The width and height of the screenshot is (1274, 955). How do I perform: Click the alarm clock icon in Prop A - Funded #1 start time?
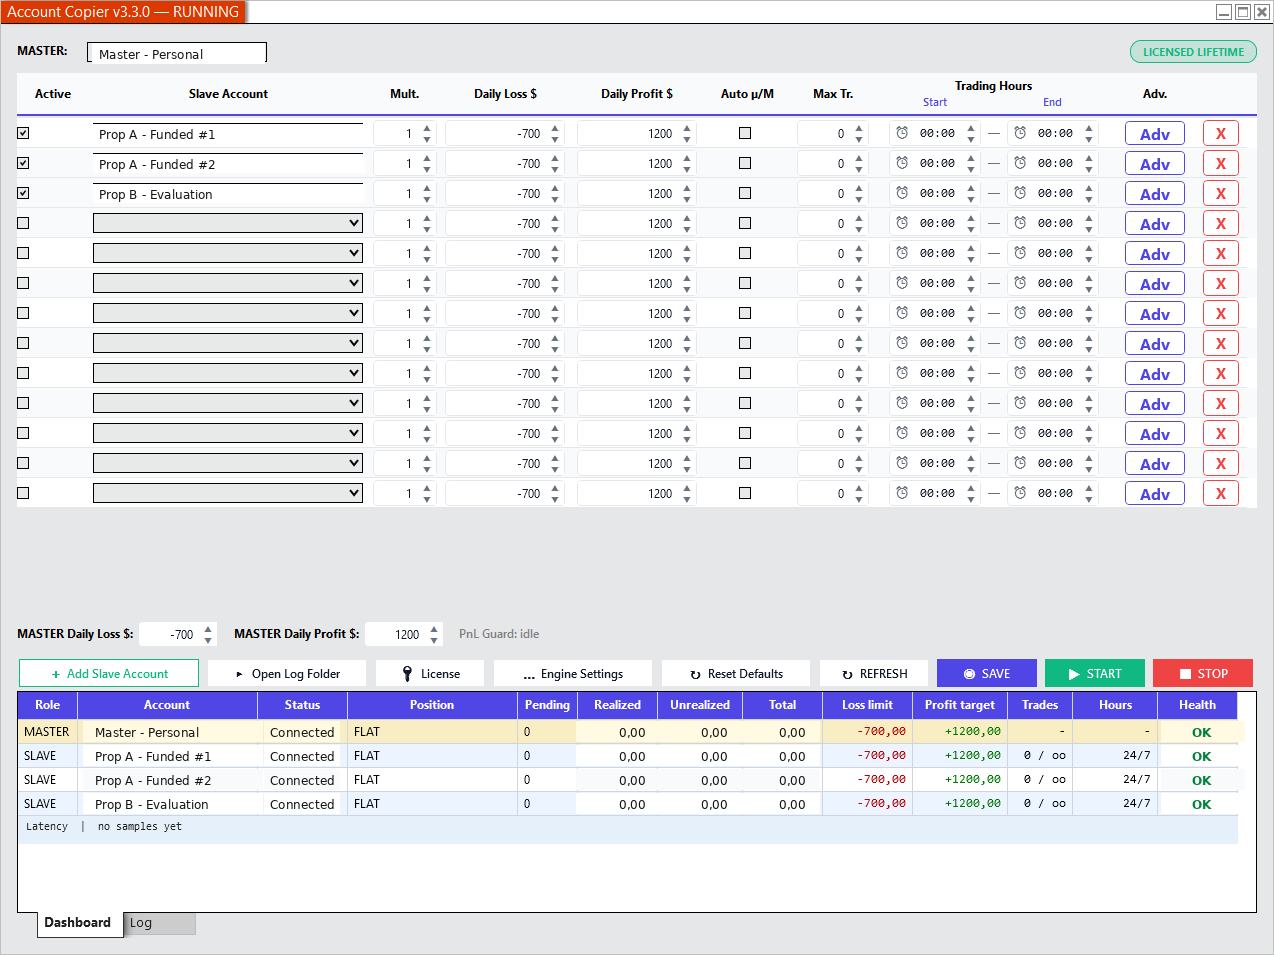click(902, 133)
